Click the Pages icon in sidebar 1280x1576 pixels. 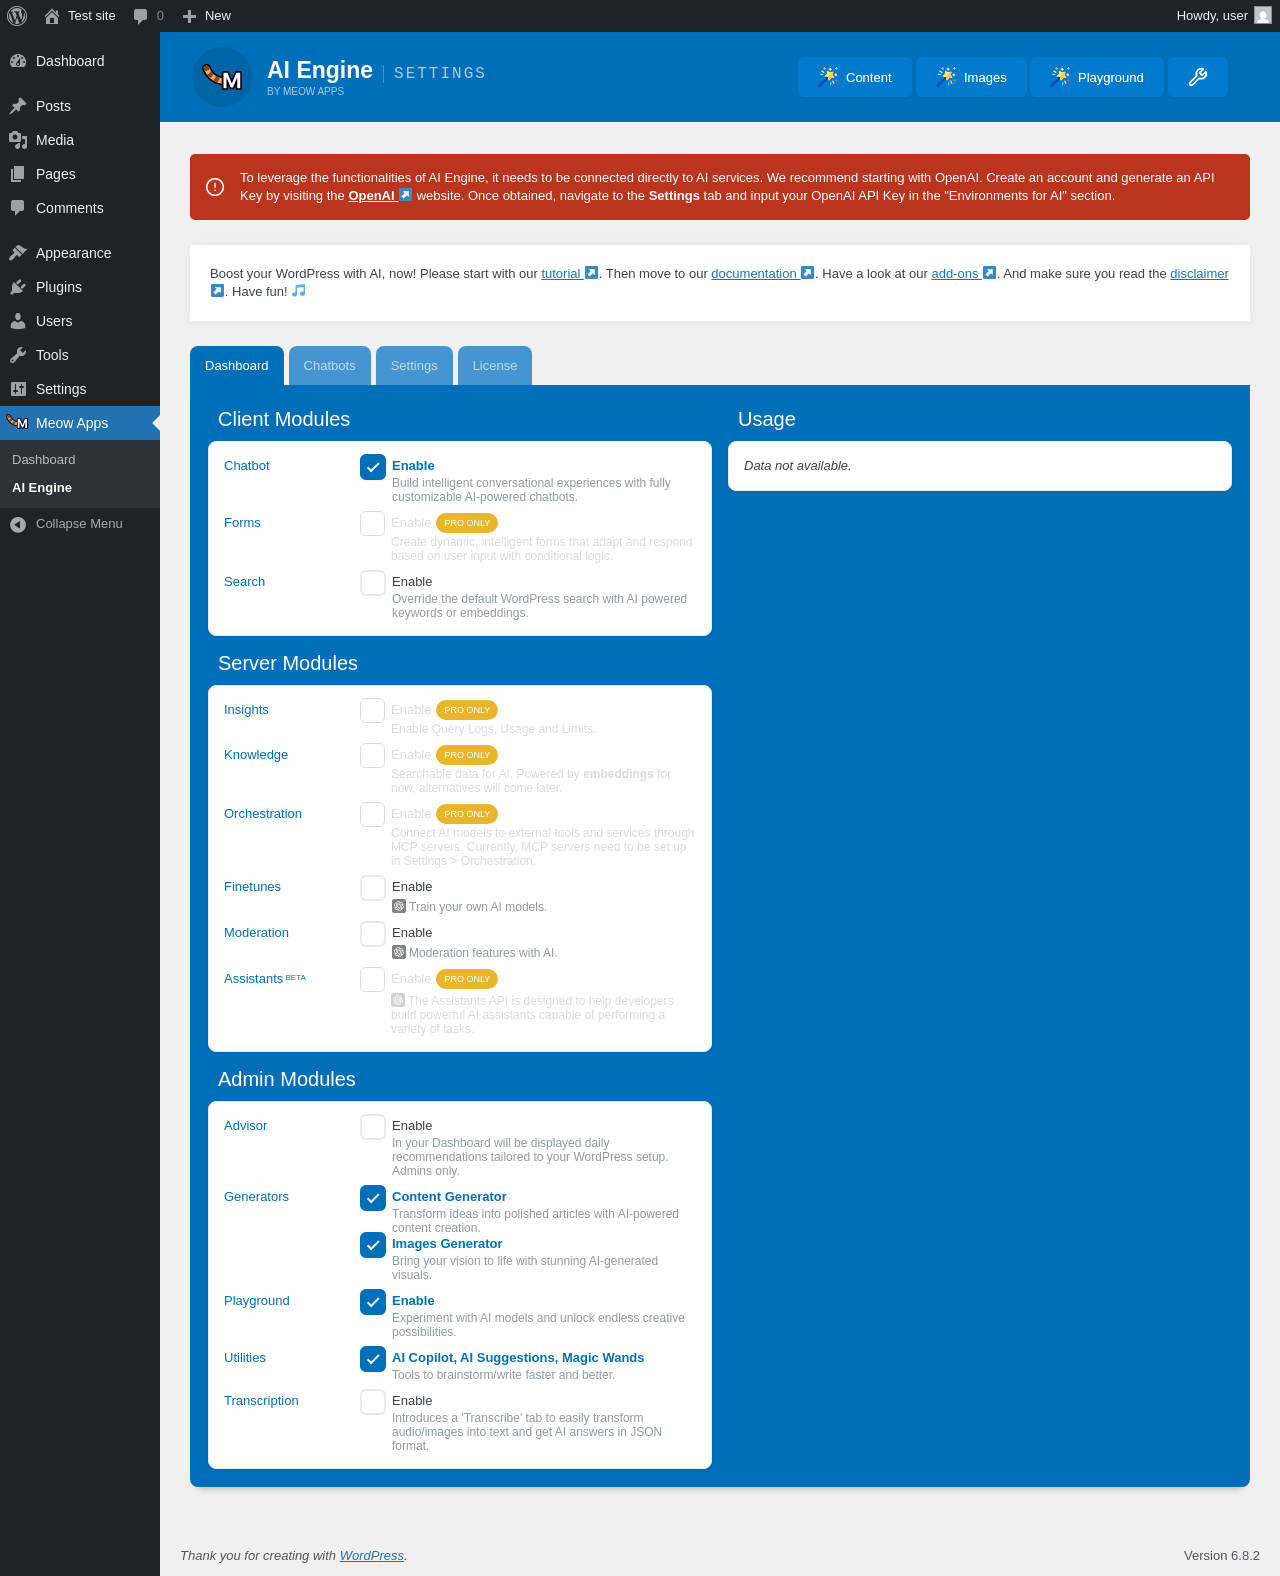(18, 174)
